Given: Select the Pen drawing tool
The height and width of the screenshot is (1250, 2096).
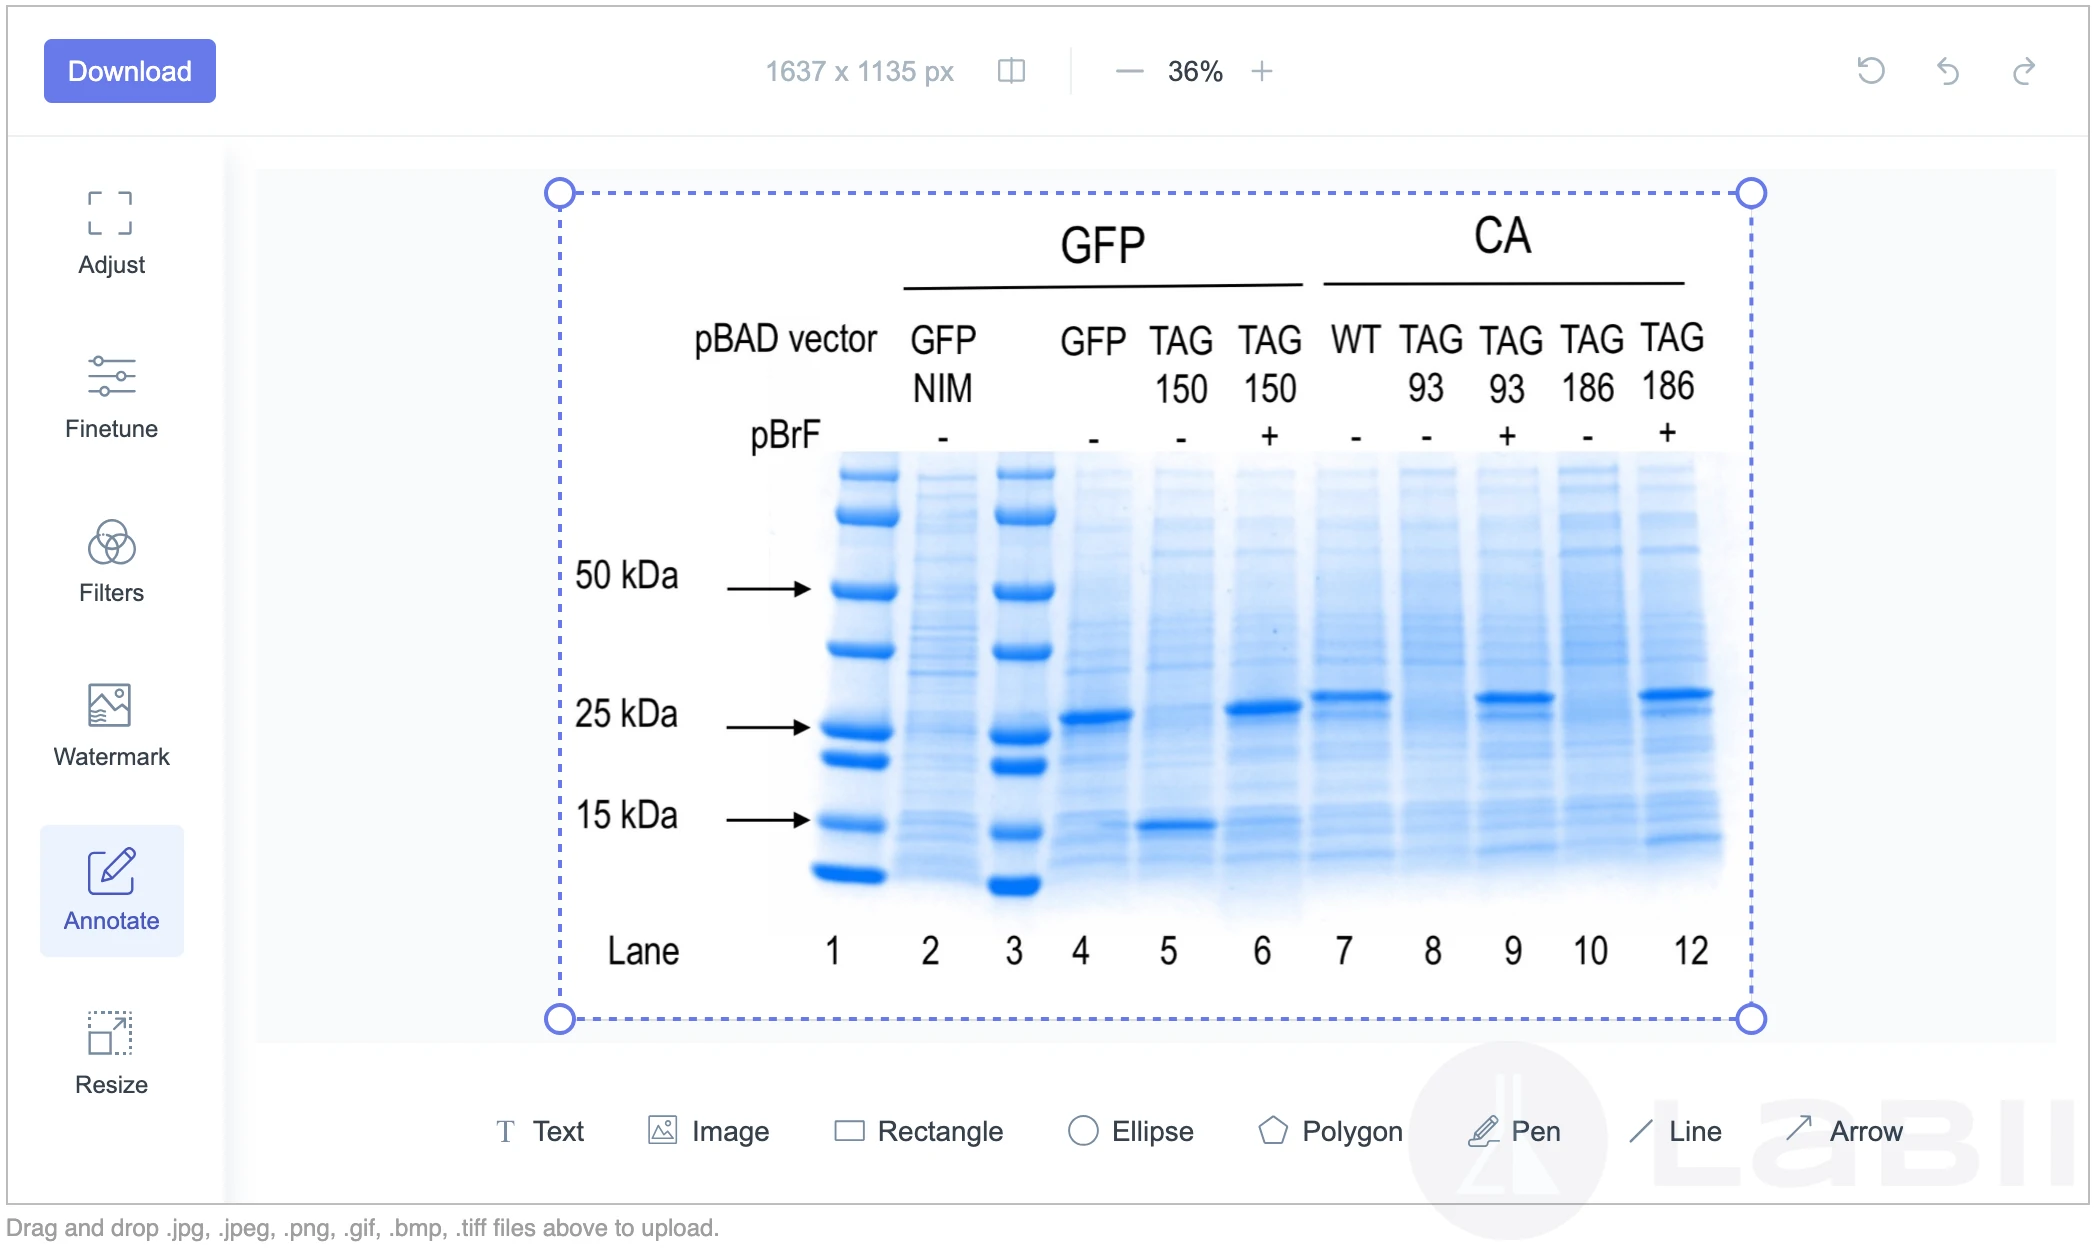Looking at the screenshot, I should coord(1514,1131).
